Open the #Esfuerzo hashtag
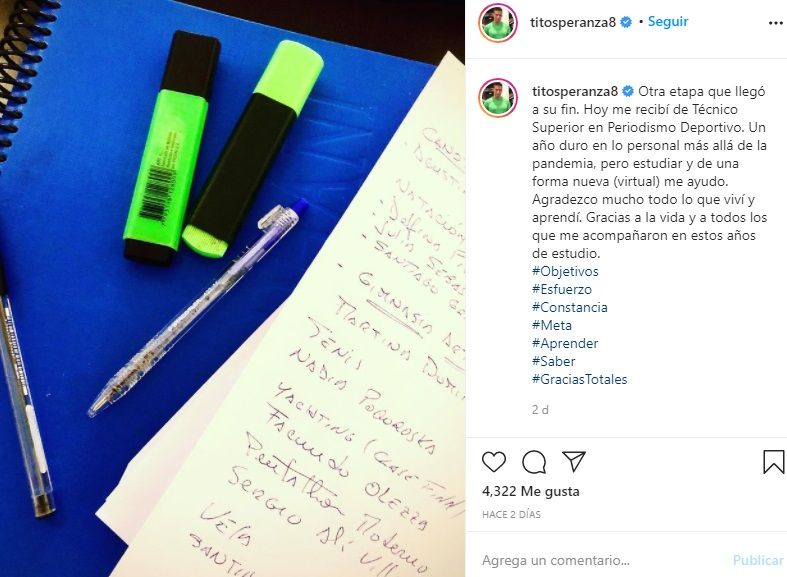787x577 pixels. (562, 290)
